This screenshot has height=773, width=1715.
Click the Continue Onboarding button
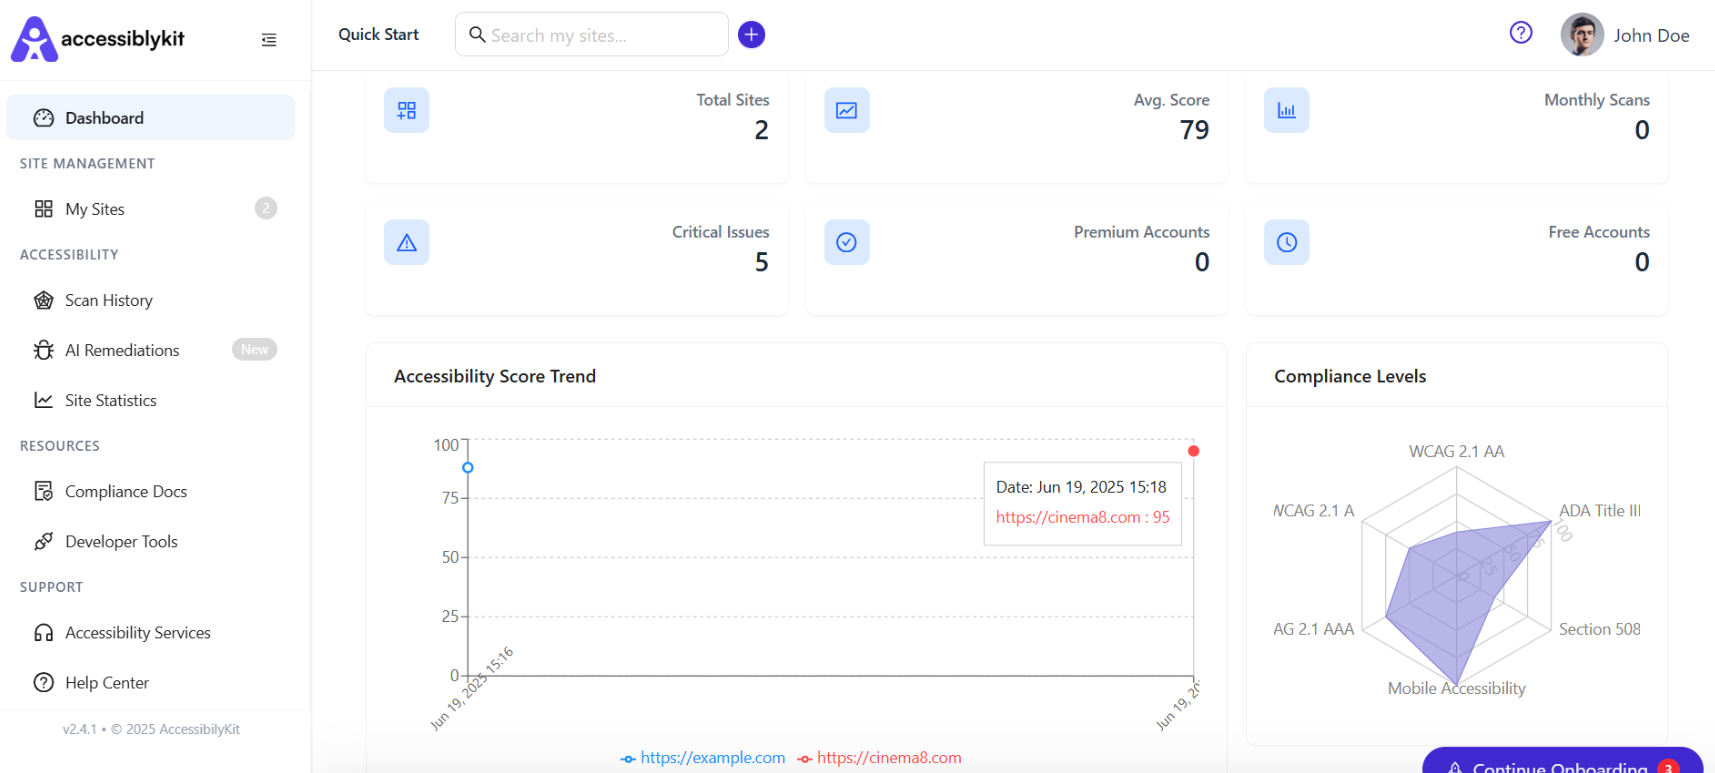pyautogui.click(x=1562, y=762)
